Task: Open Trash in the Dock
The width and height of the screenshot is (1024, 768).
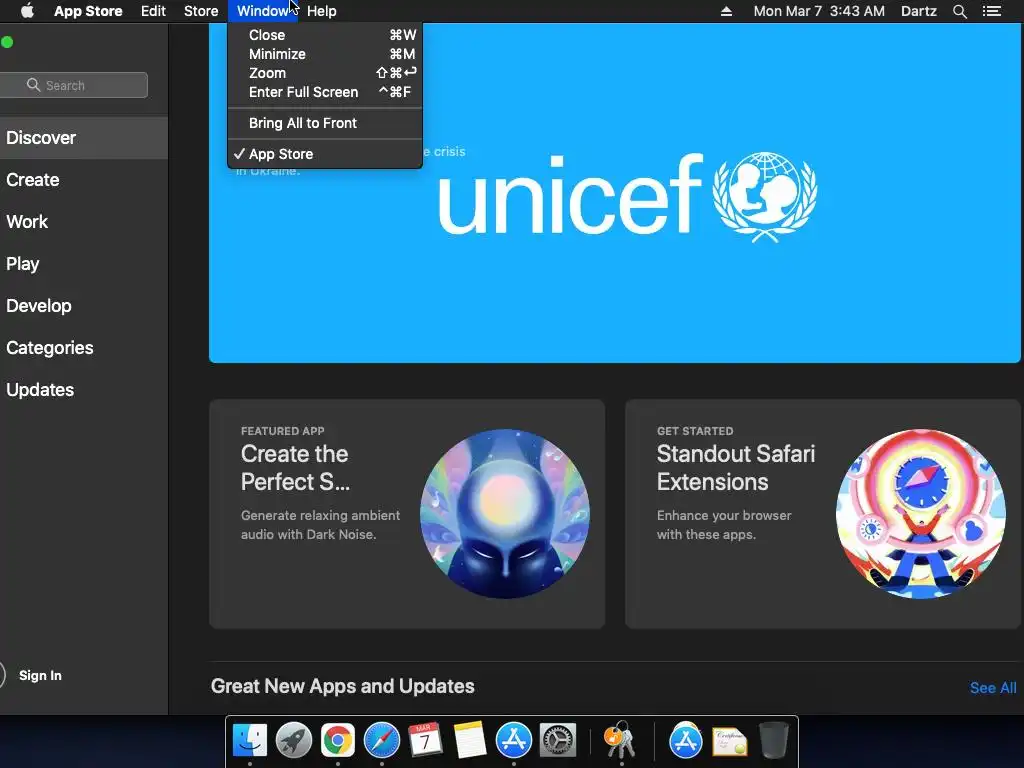Action: coord(774,740)
